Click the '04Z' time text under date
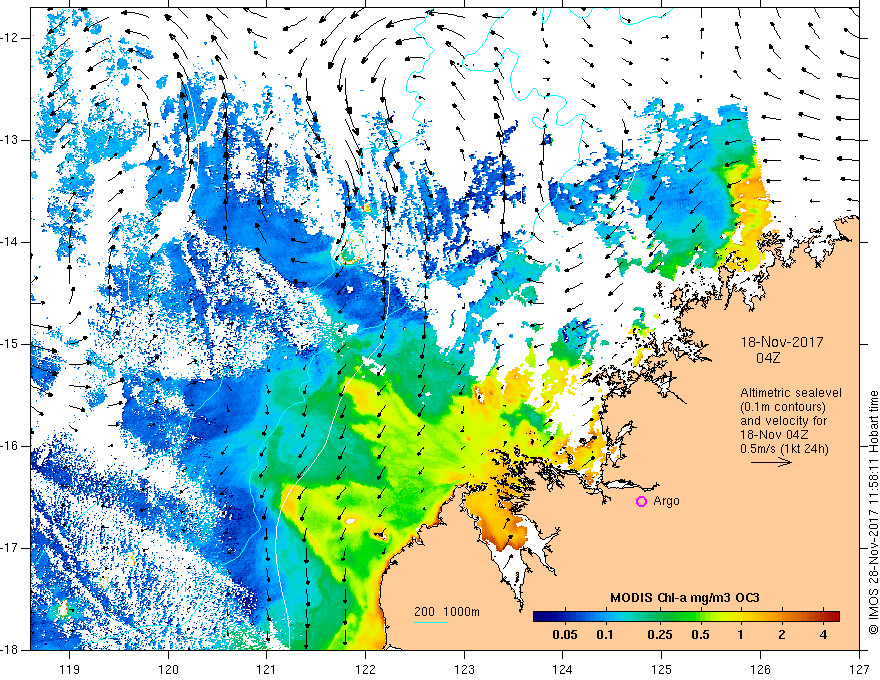Viewport: 880px width, 680px height. [768, 358]
